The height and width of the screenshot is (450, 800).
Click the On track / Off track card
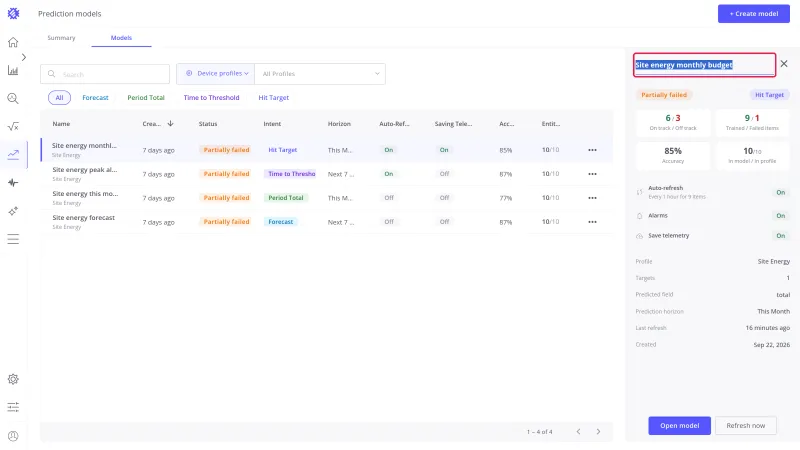672,122
